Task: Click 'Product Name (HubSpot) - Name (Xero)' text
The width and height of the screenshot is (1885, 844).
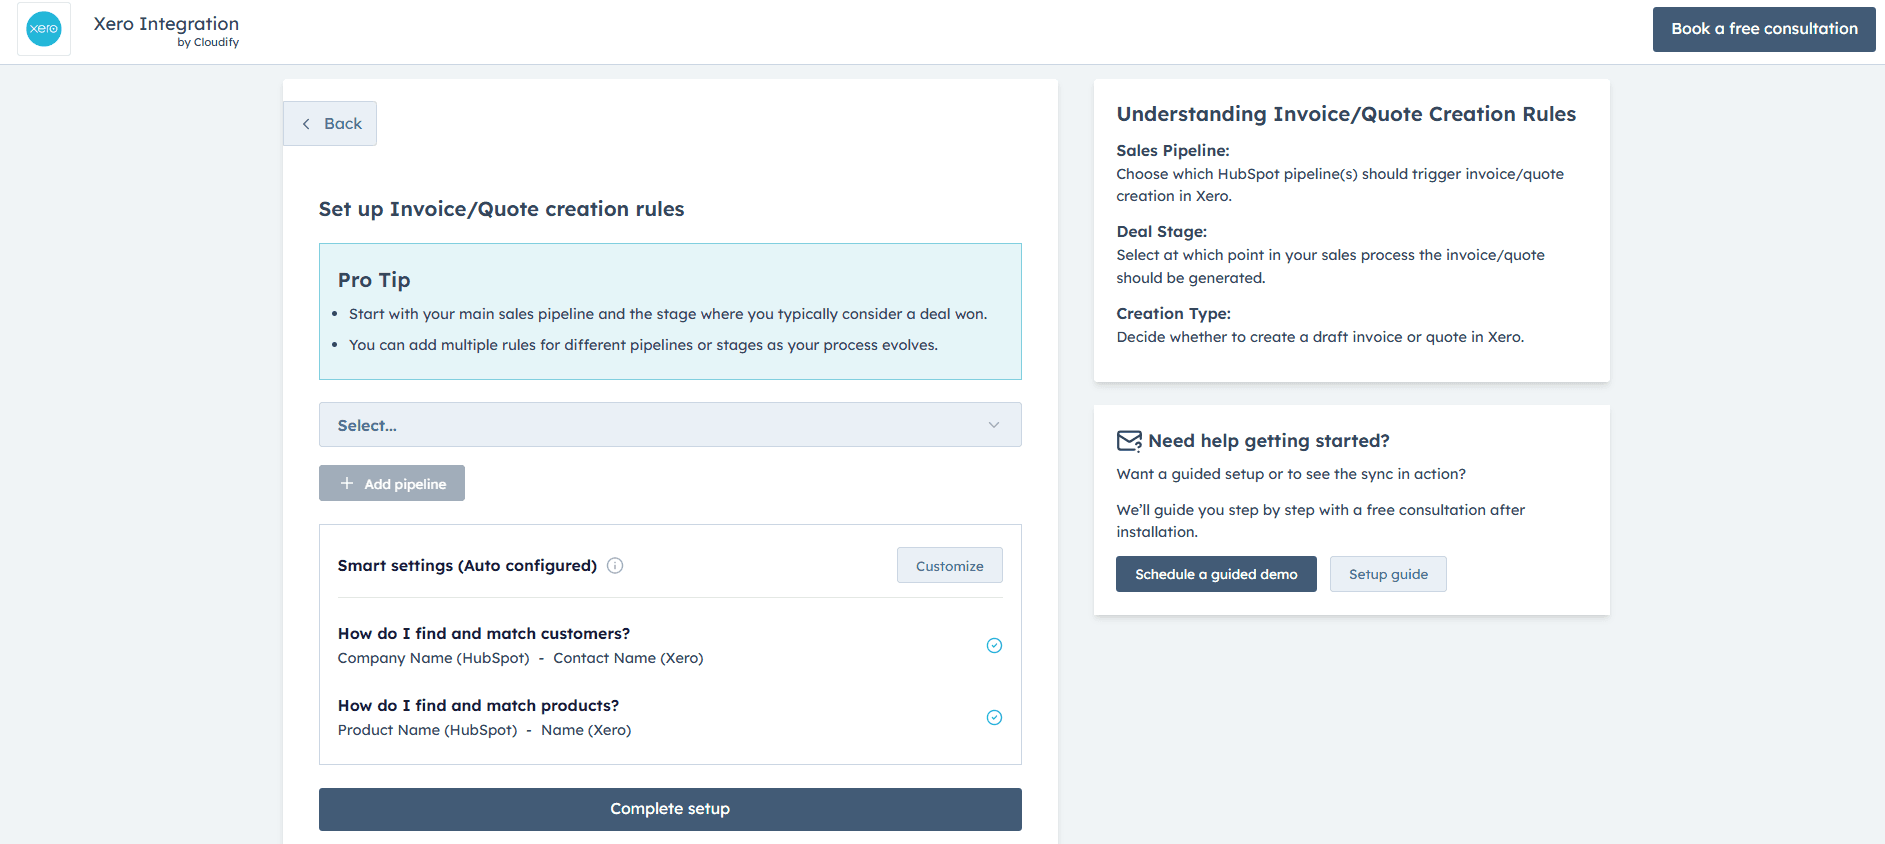Action: point(485,730)
